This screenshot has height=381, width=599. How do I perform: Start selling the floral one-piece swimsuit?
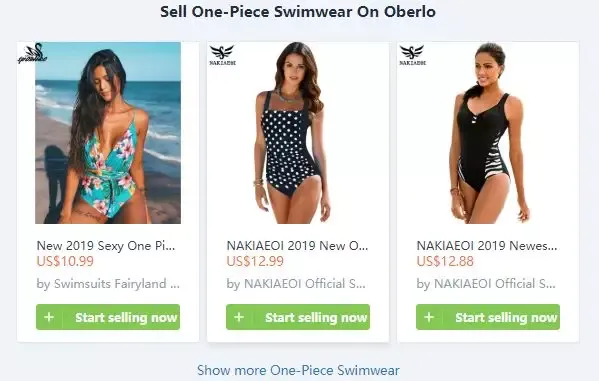coord(108,317)
